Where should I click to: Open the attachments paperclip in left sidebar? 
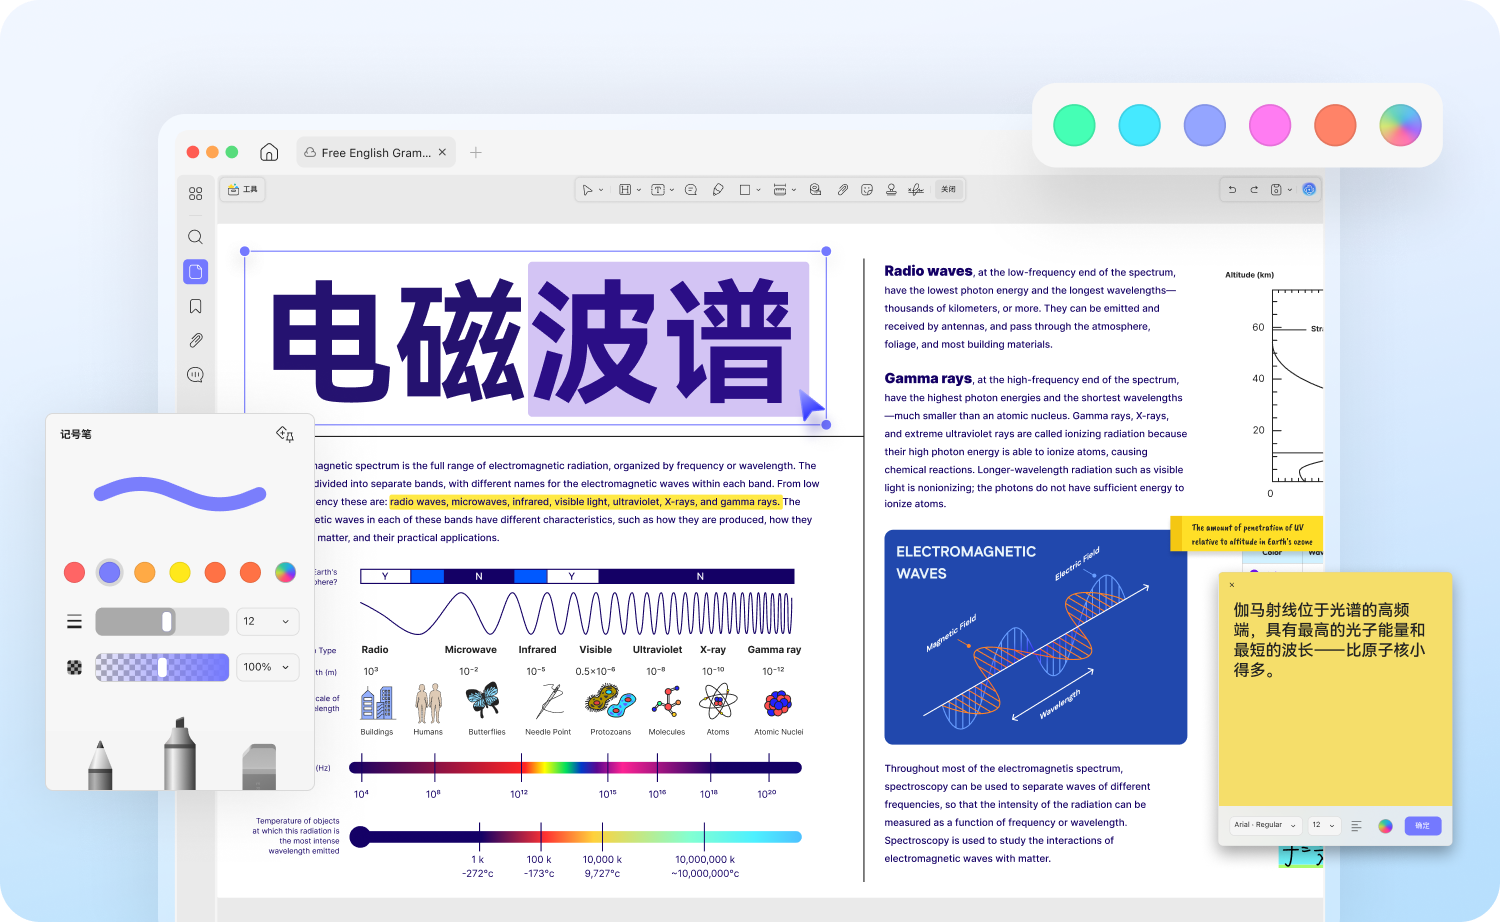[196, 341]
